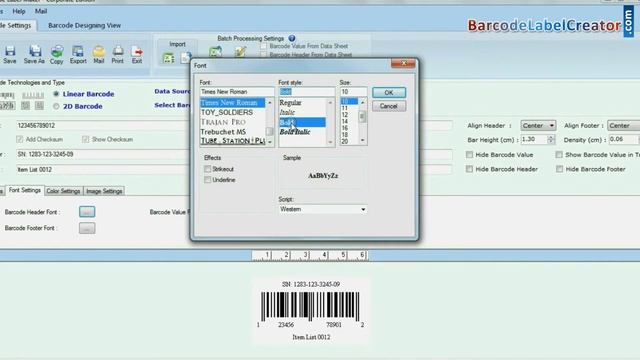Click the Font style list scroll down arrow

[x=330, y=142]
